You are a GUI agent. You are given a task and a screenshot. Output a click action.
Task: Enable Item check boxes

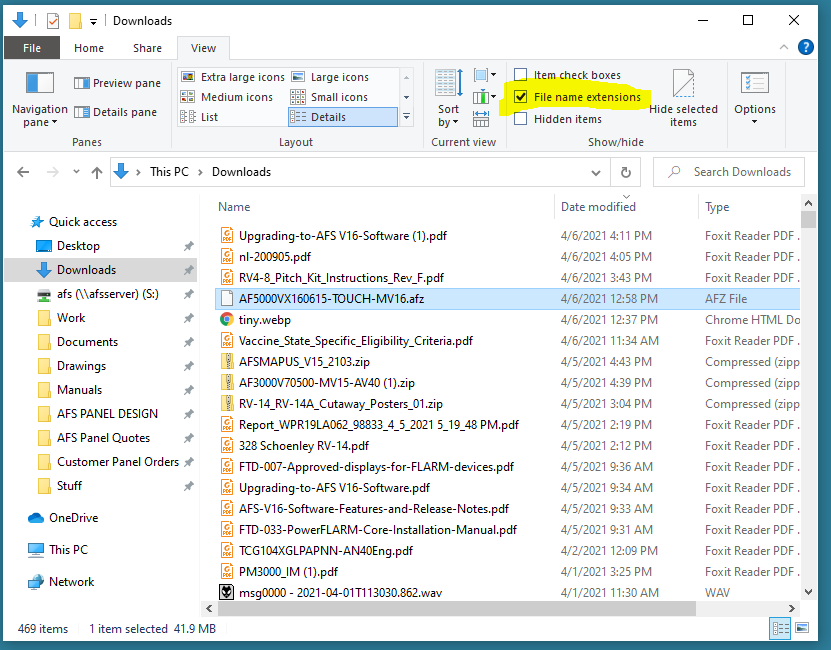(x=568, y=75)
